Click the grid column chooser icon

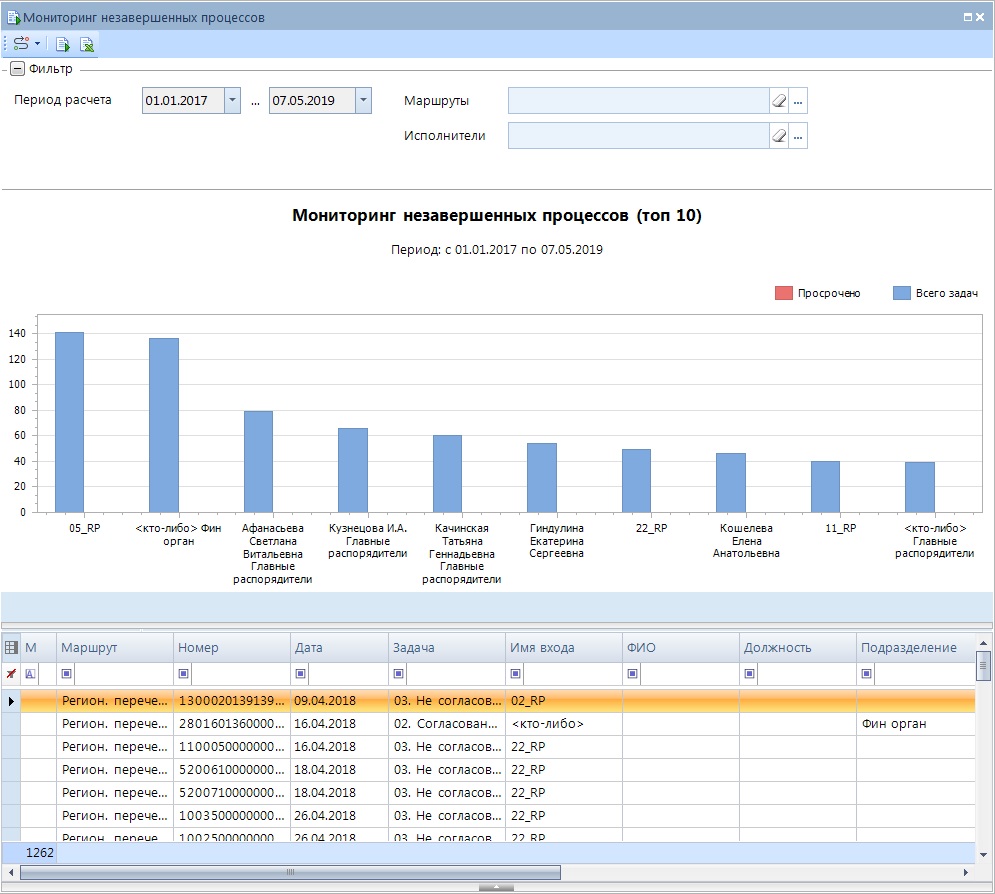click(11, 648)
